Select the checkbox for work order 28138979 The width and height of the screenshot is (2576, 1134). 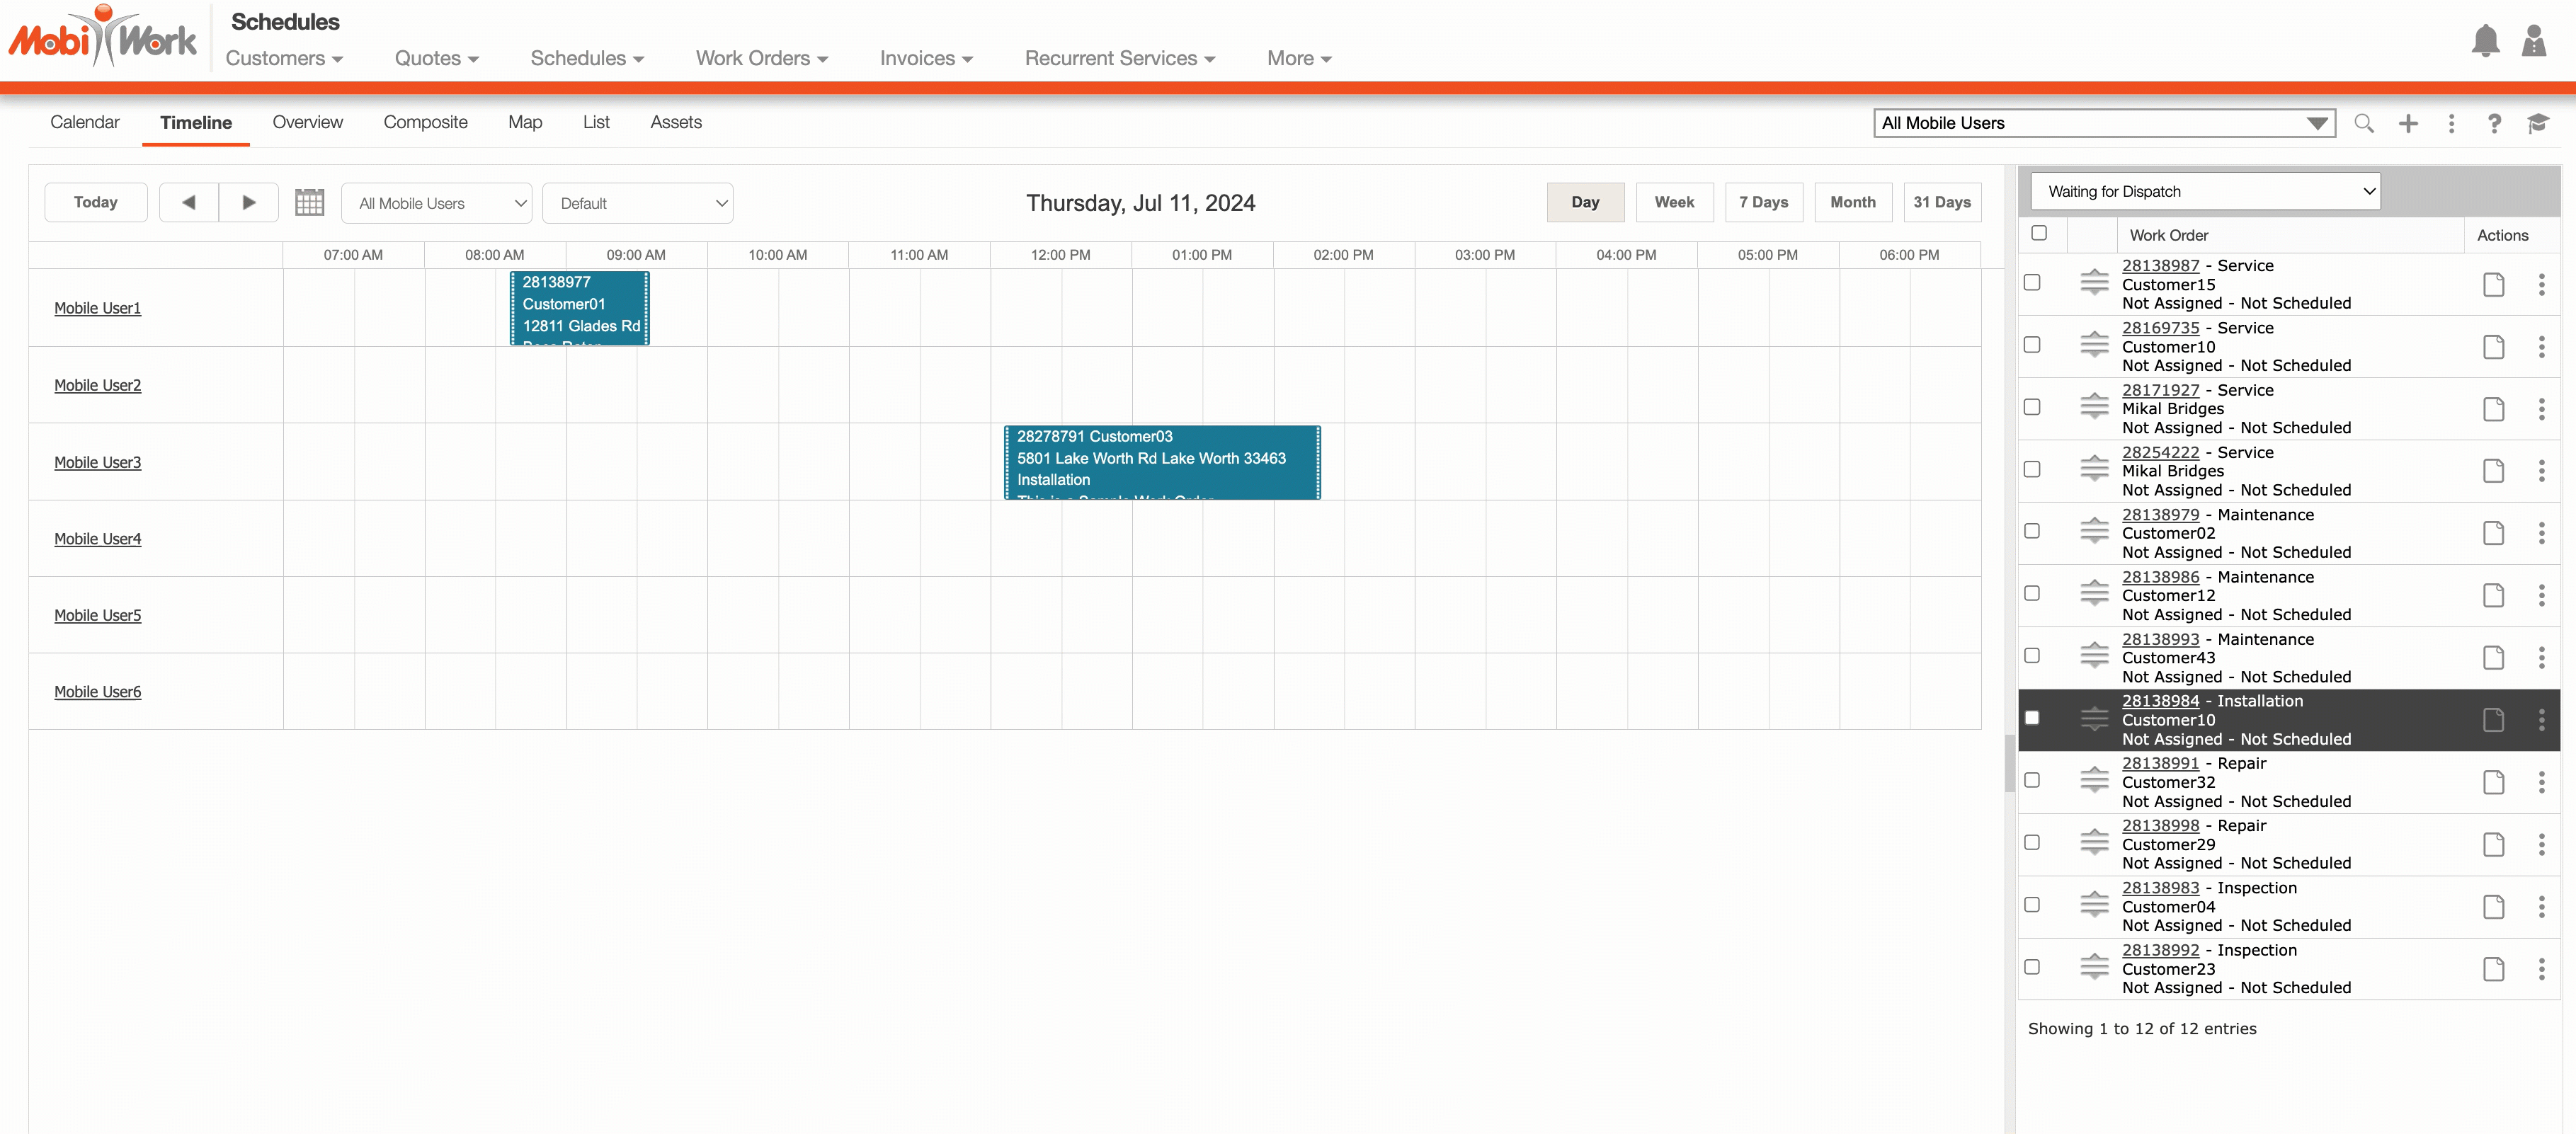(x=2031, y=532)
